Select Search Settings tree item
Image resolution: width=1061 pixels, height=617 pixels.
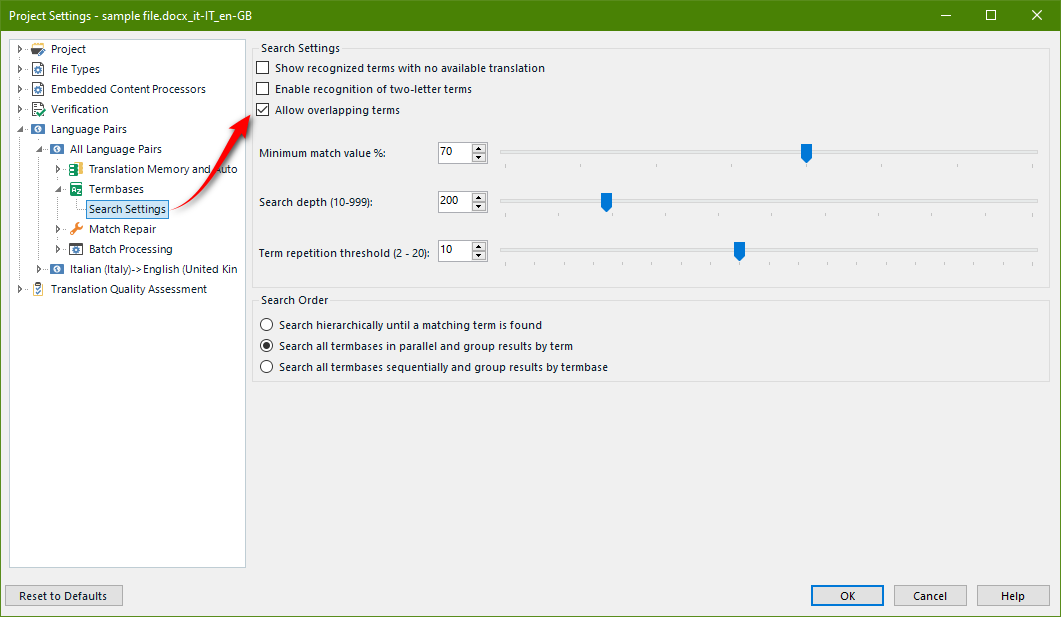click(x=127, y=209)
